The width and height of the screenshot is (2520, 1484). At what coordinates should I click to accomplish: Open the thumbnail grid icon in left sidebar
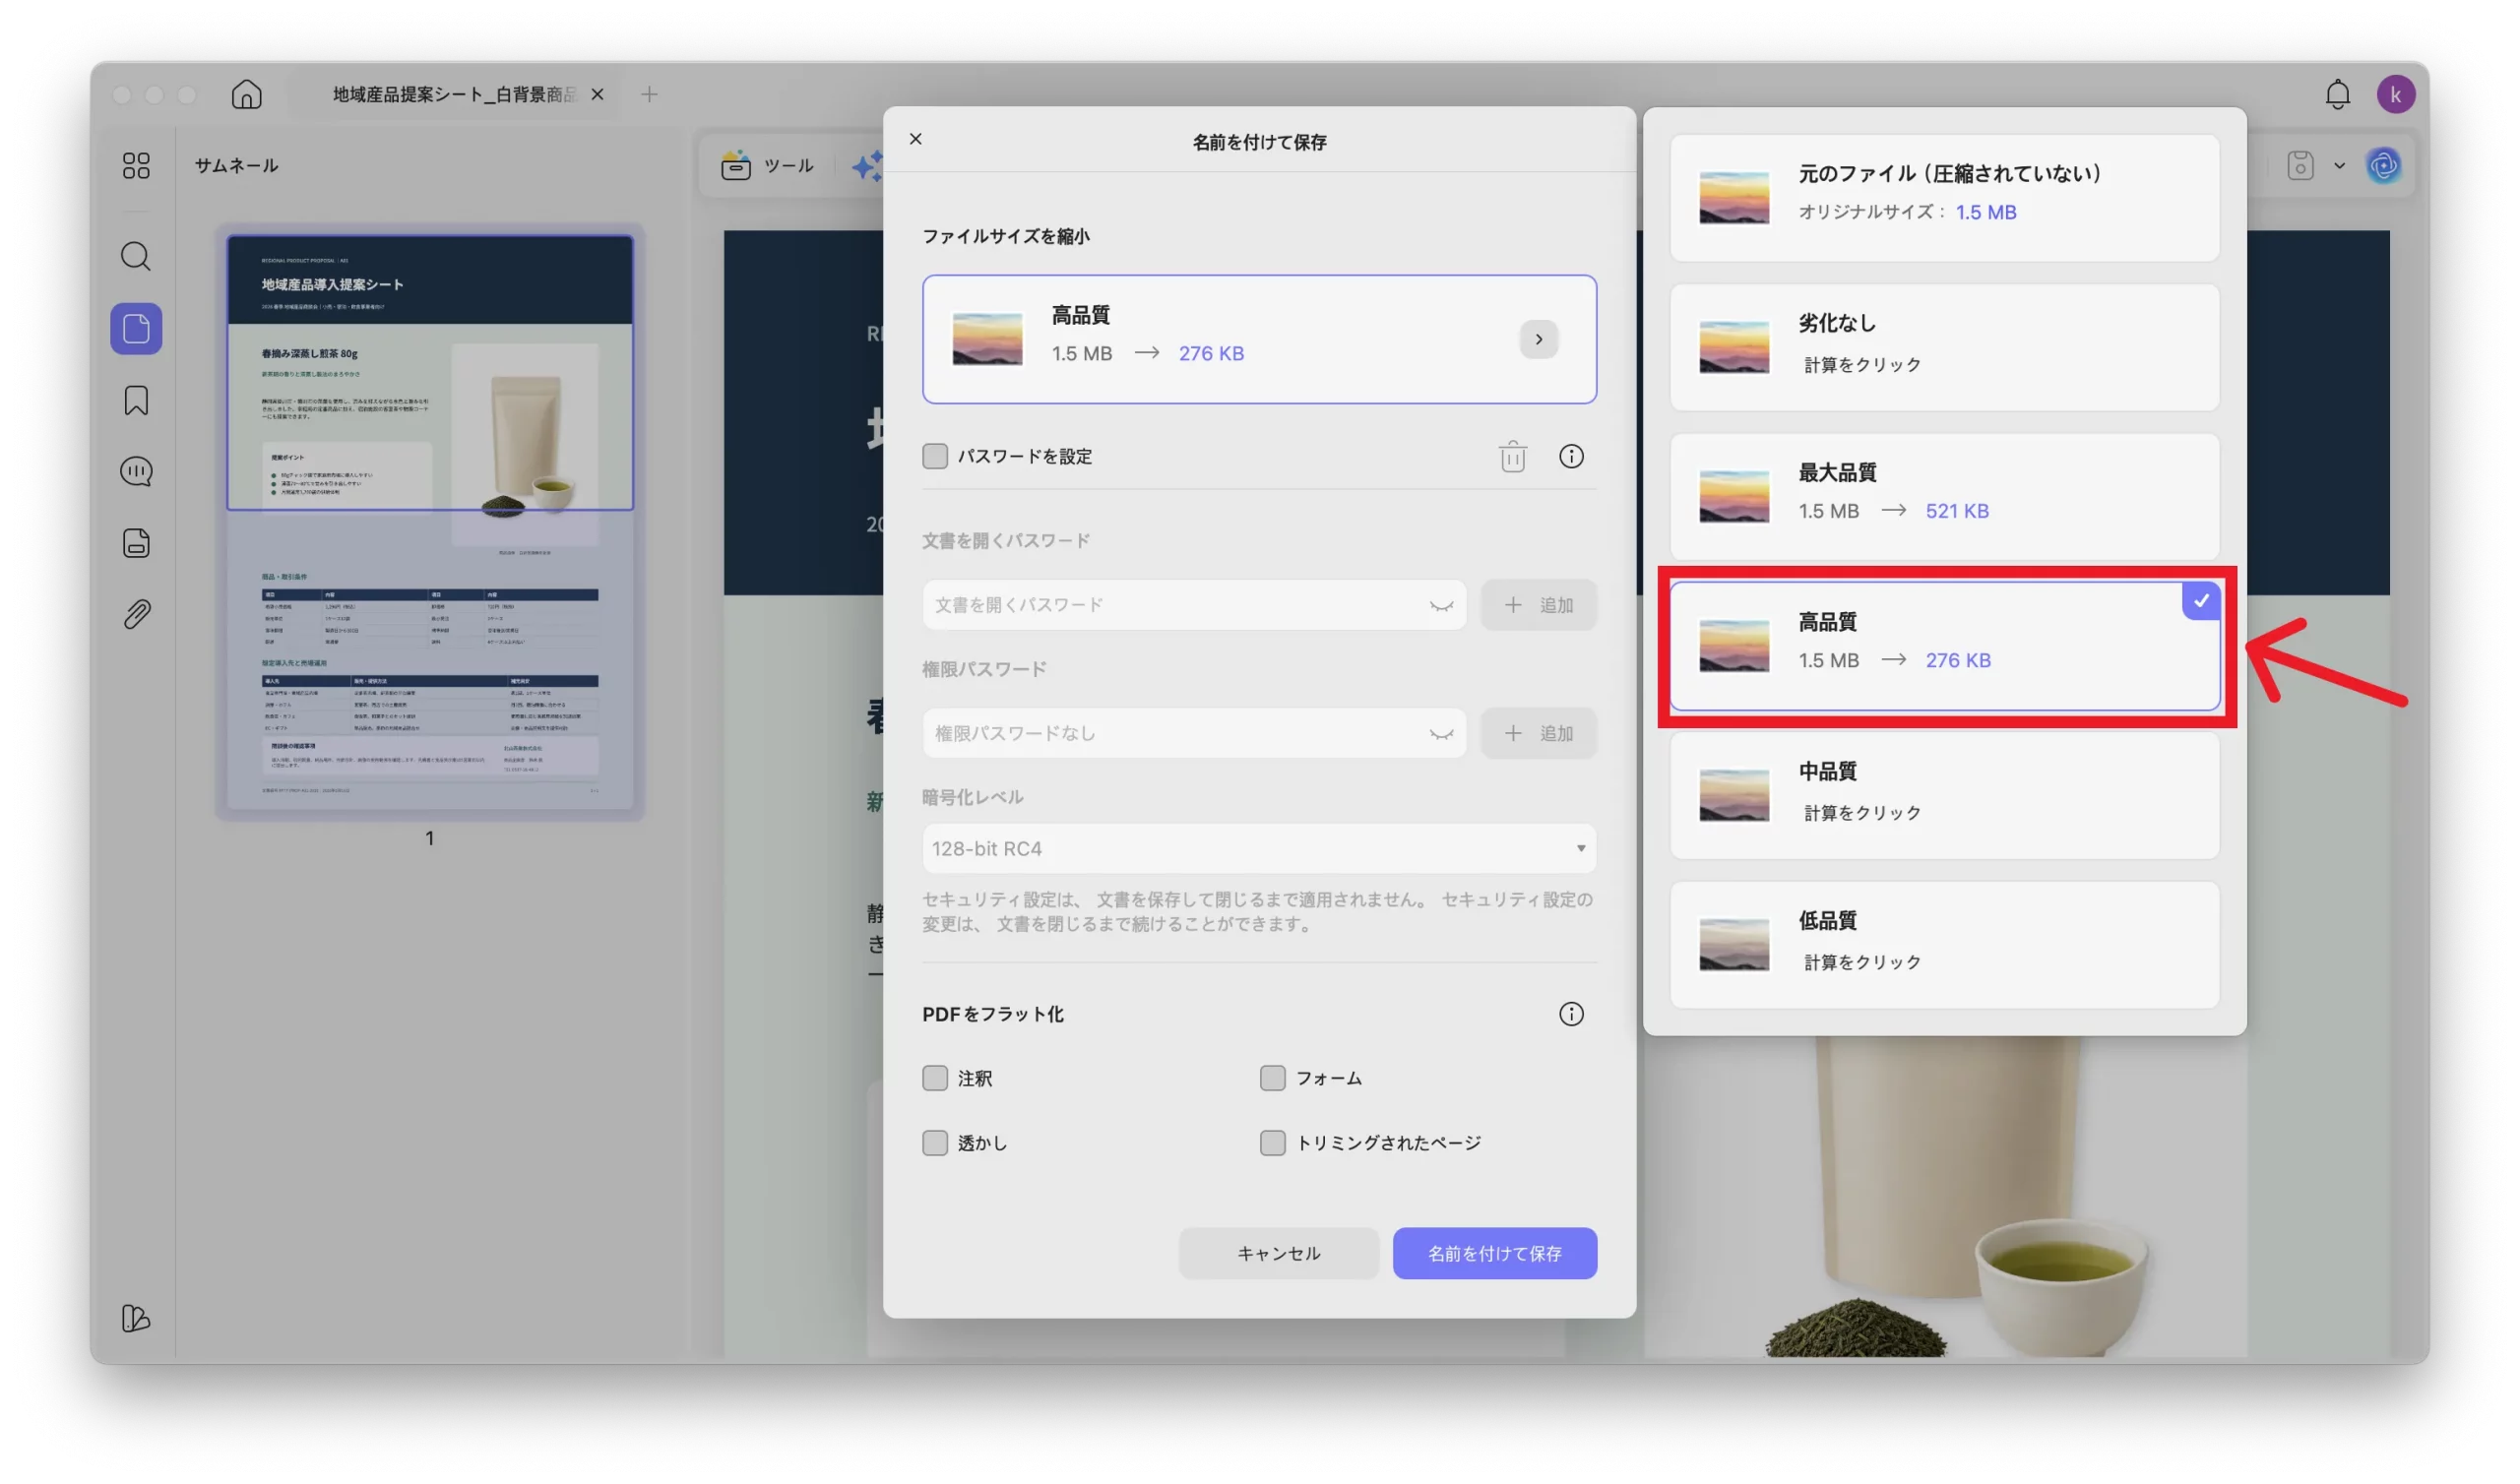pos(136,165)
